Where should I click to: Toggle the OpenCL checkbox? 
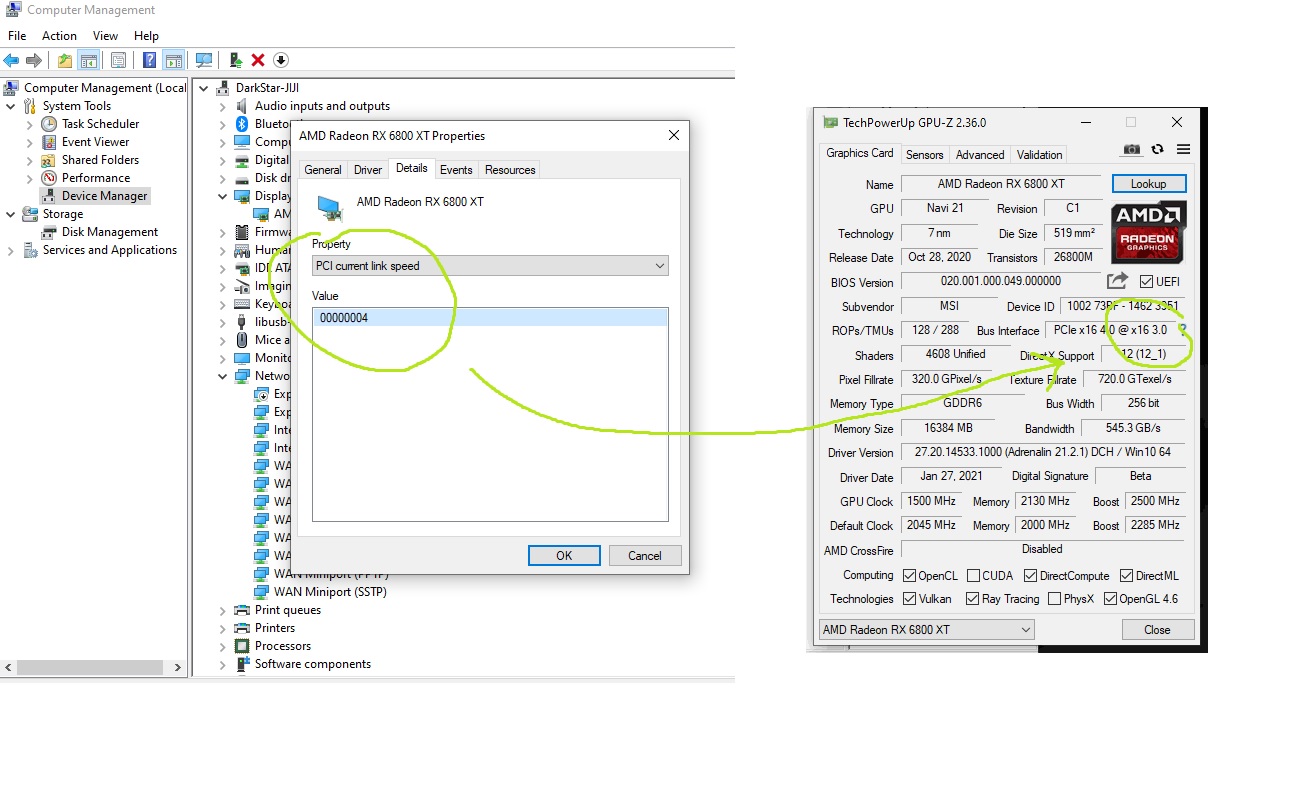(x=909, y=576)
